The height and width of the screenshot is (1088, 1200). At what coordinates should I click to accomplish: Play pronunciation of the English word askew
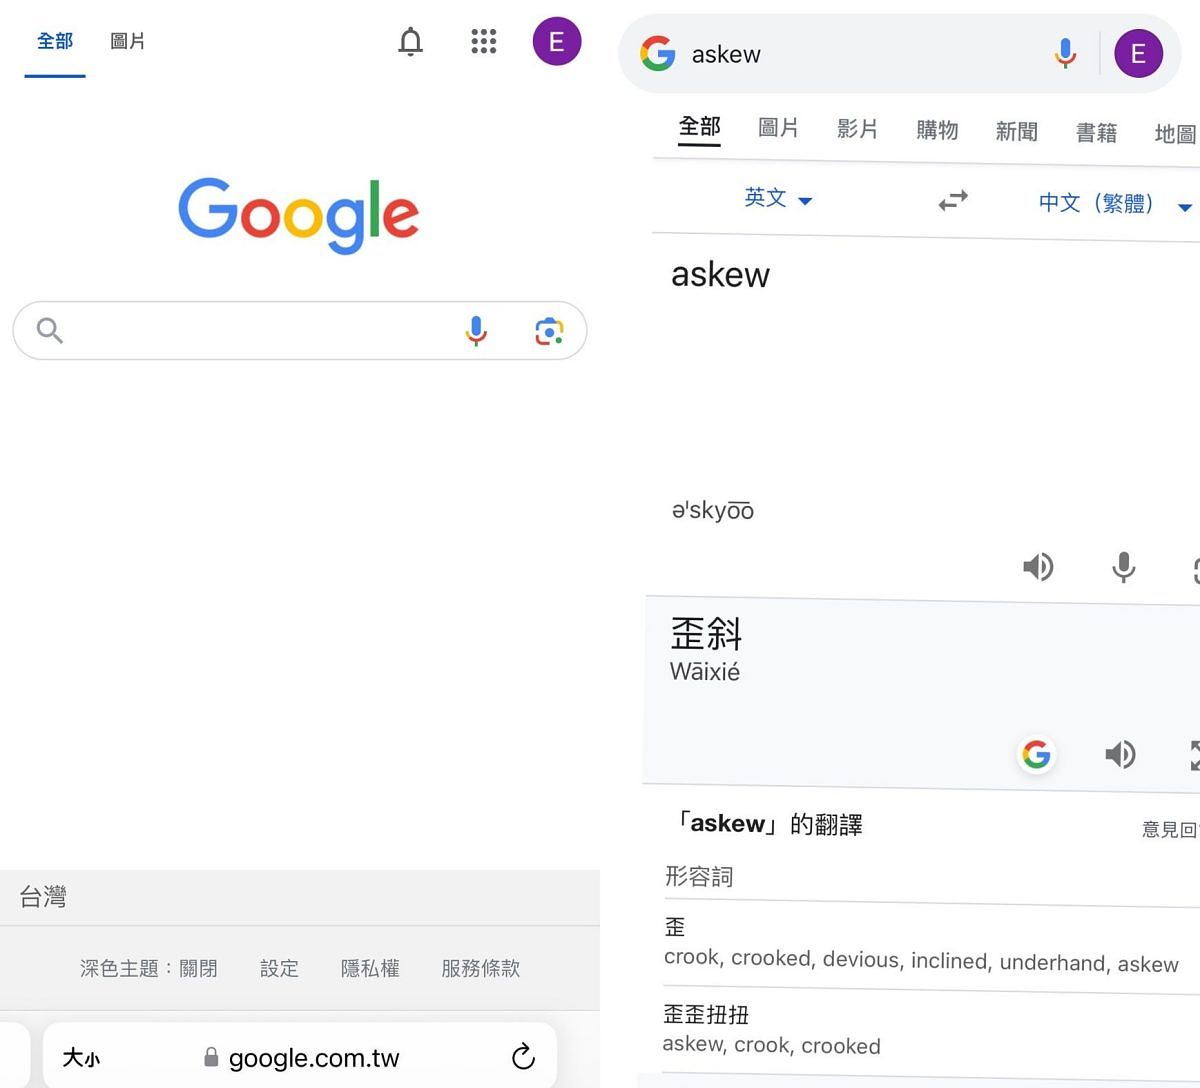point(1038,567)
